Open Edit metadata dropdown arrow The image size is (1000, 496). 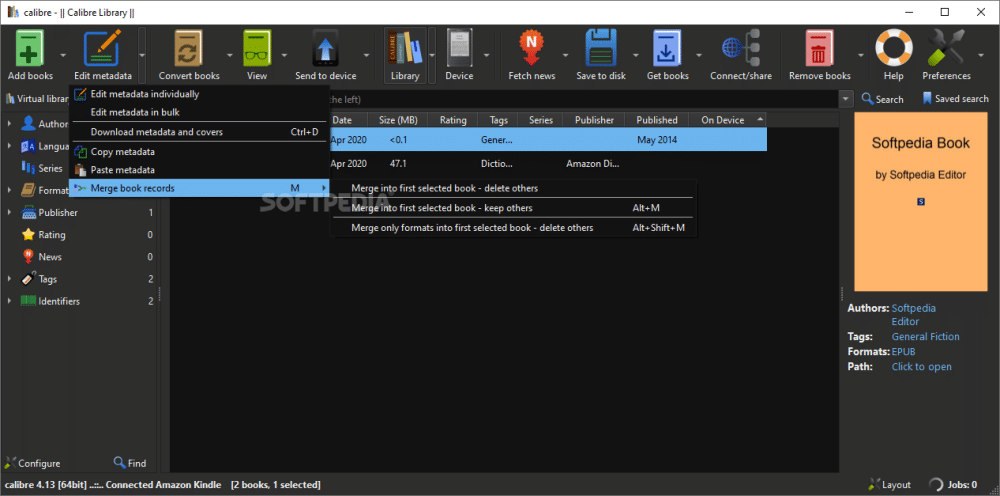142,55
